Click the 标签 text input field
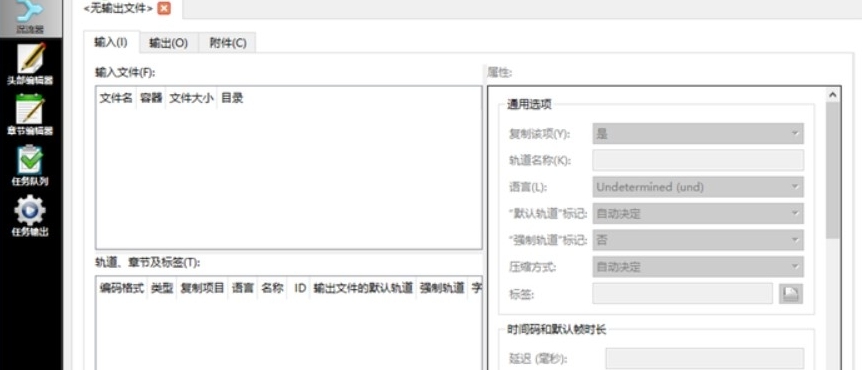The height and width of the screenshot is (370, 862). click(x=683, y=294)
